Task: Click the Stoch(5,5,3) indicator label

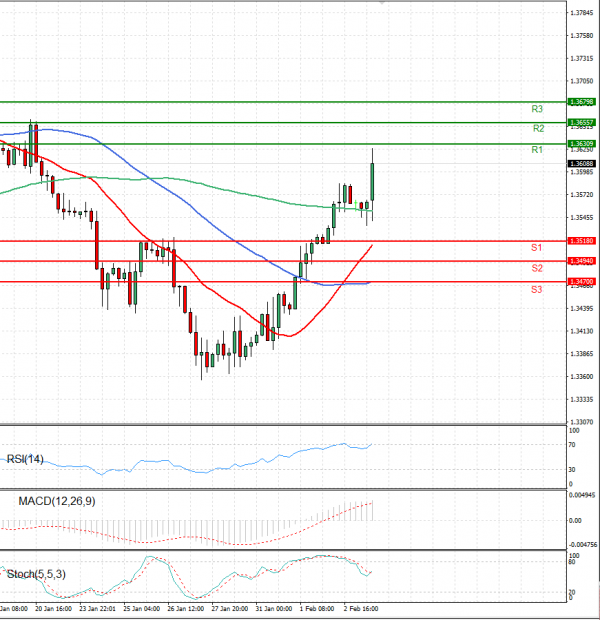Action: pos(35,574)
